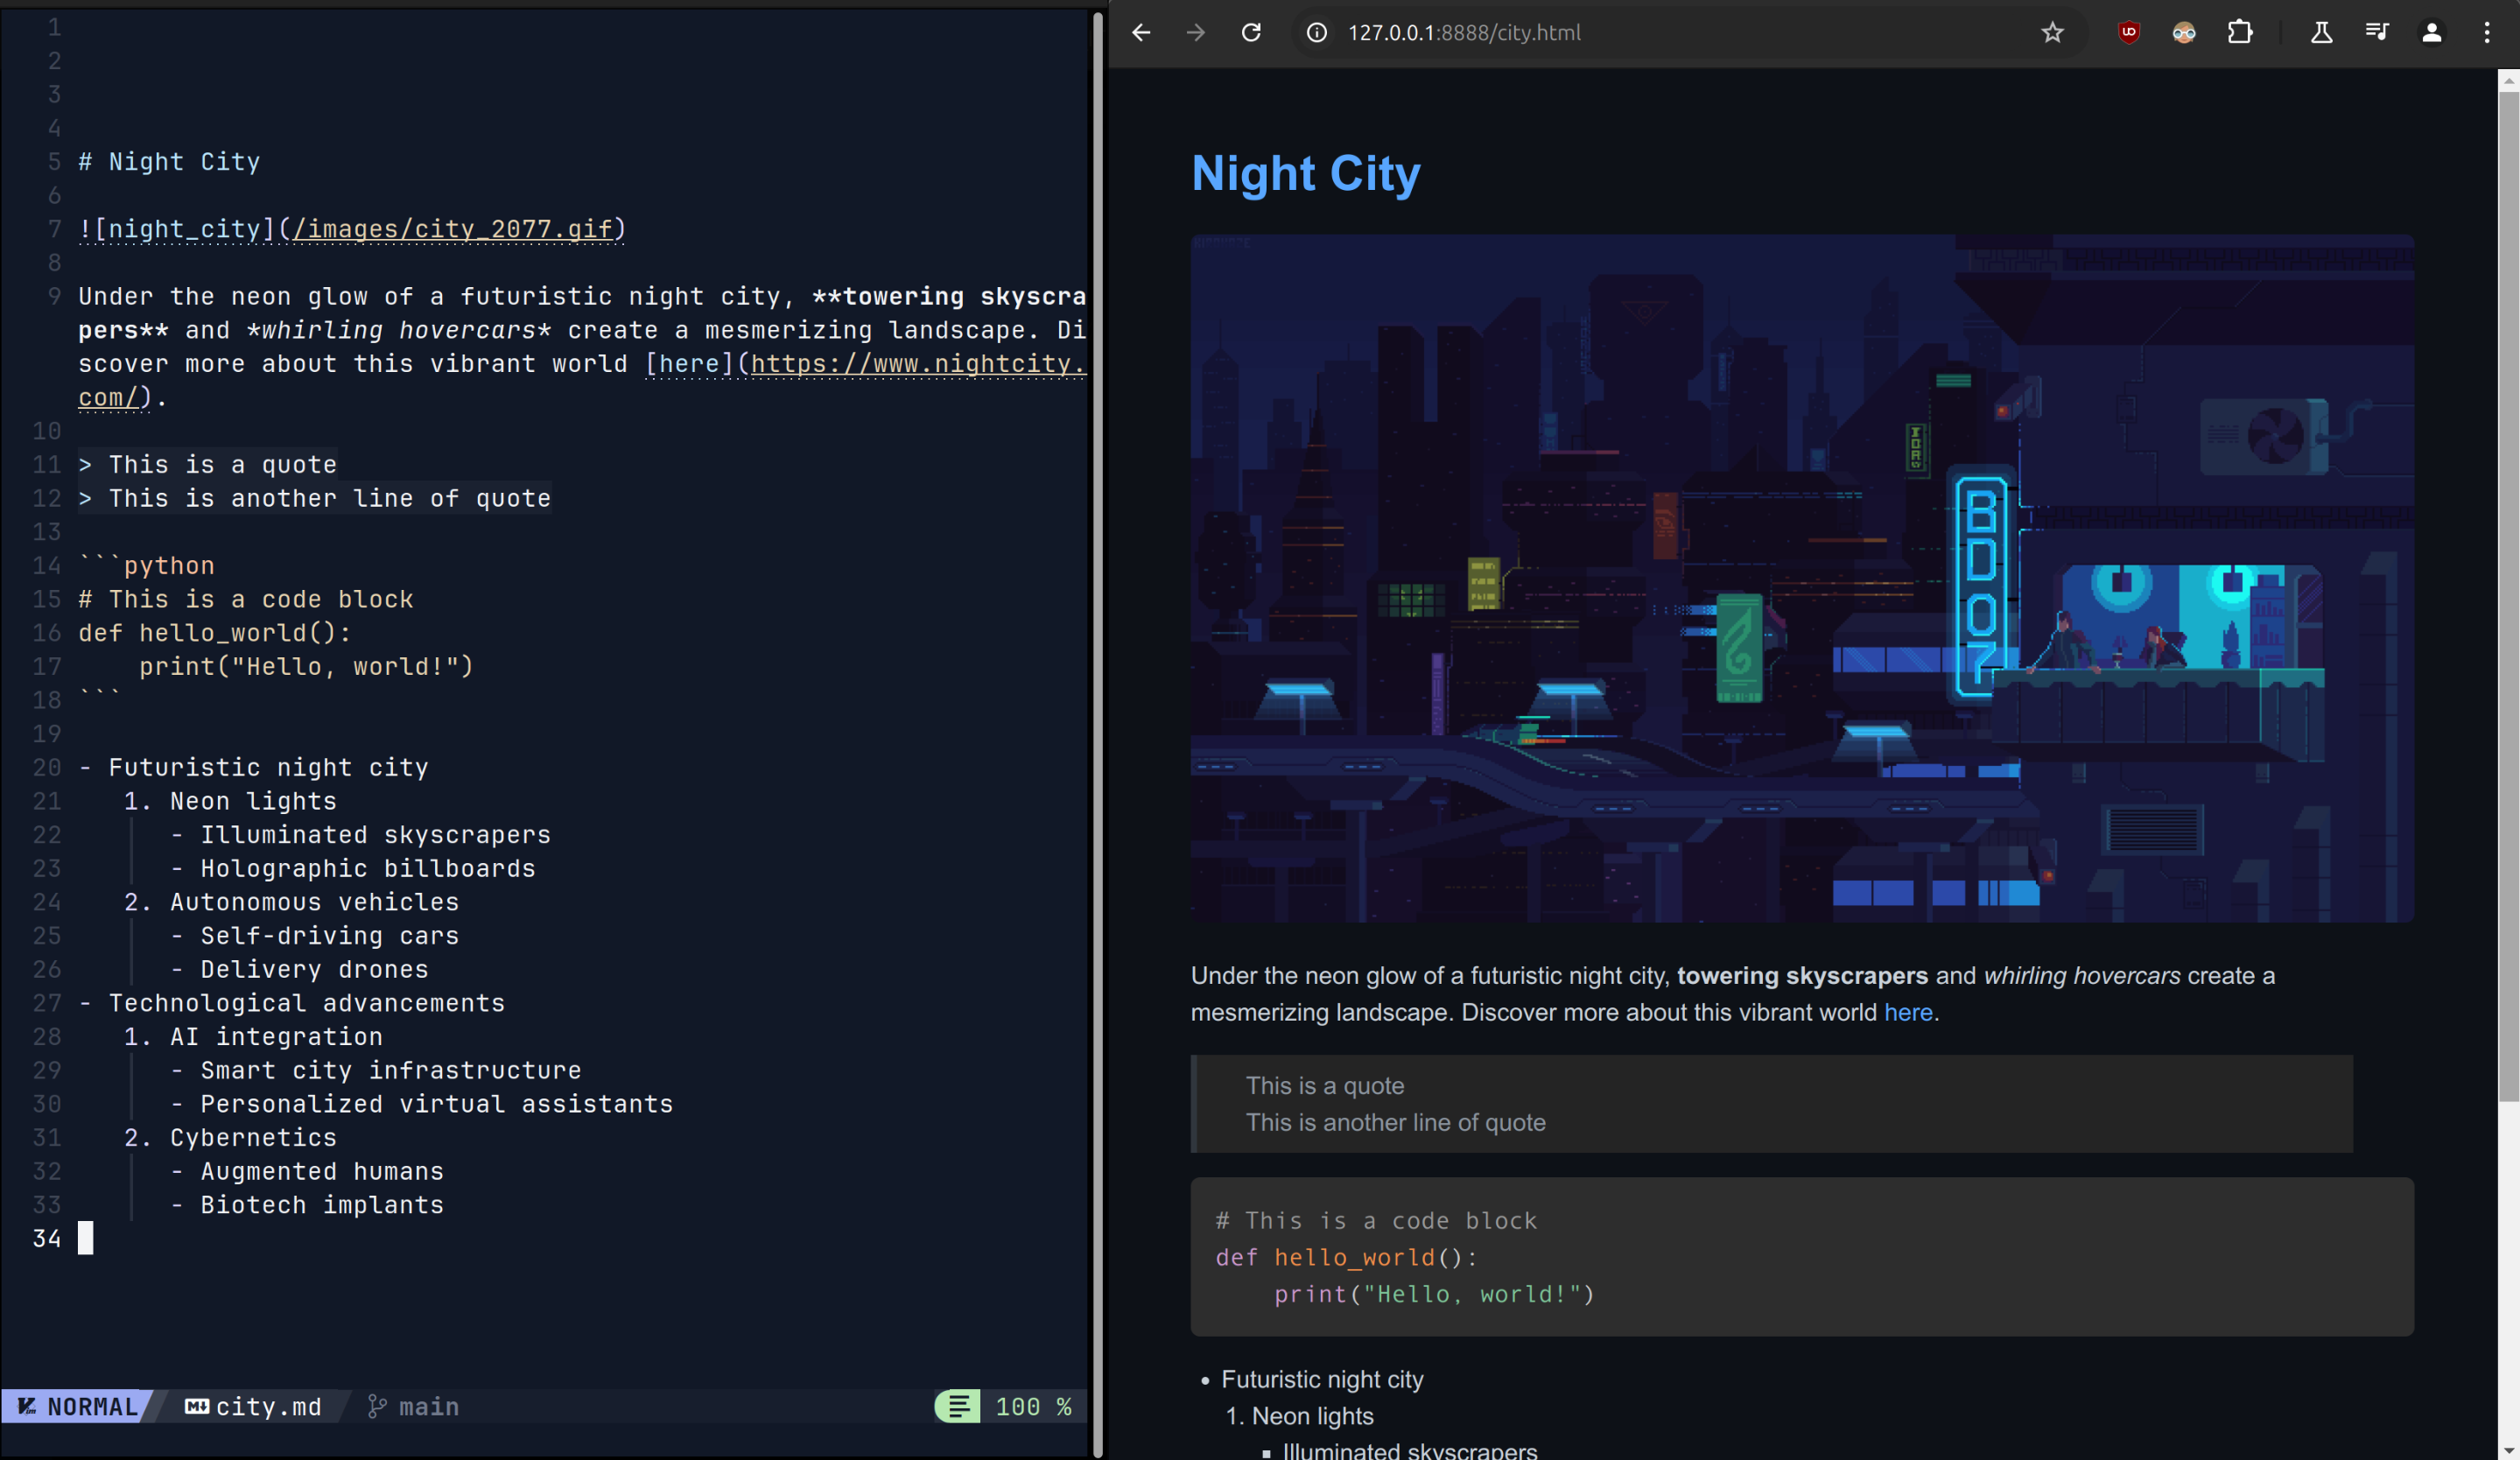Open the uBlock Origin extension icon
The width and height of the screenshot is (2520, 1460).
click(2128, 33)
